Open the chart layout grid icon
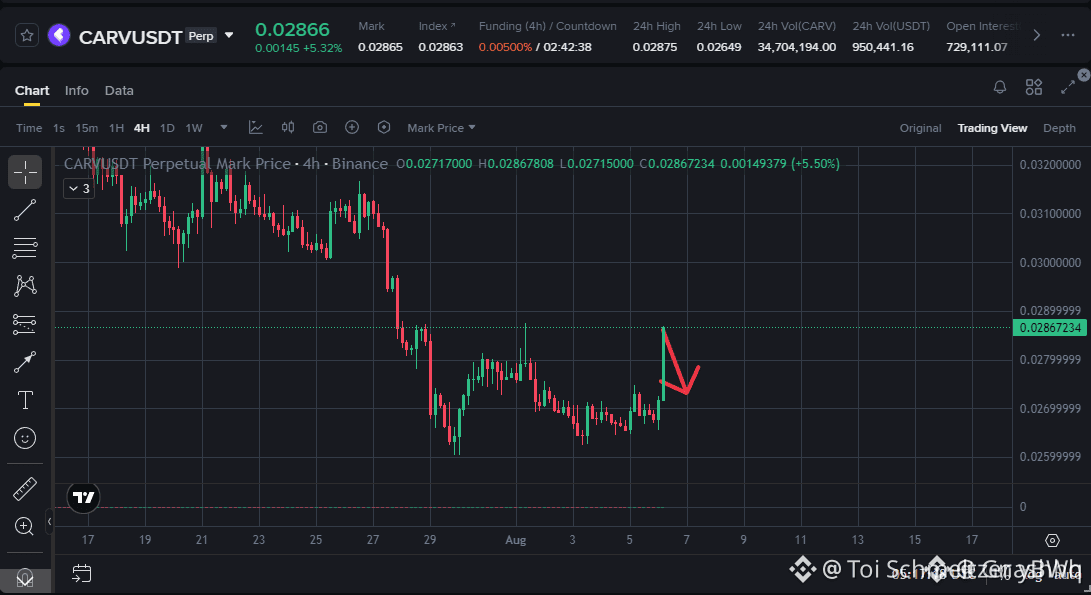1091x595 pixels. pyautogui.click(x=1034, y=87)
